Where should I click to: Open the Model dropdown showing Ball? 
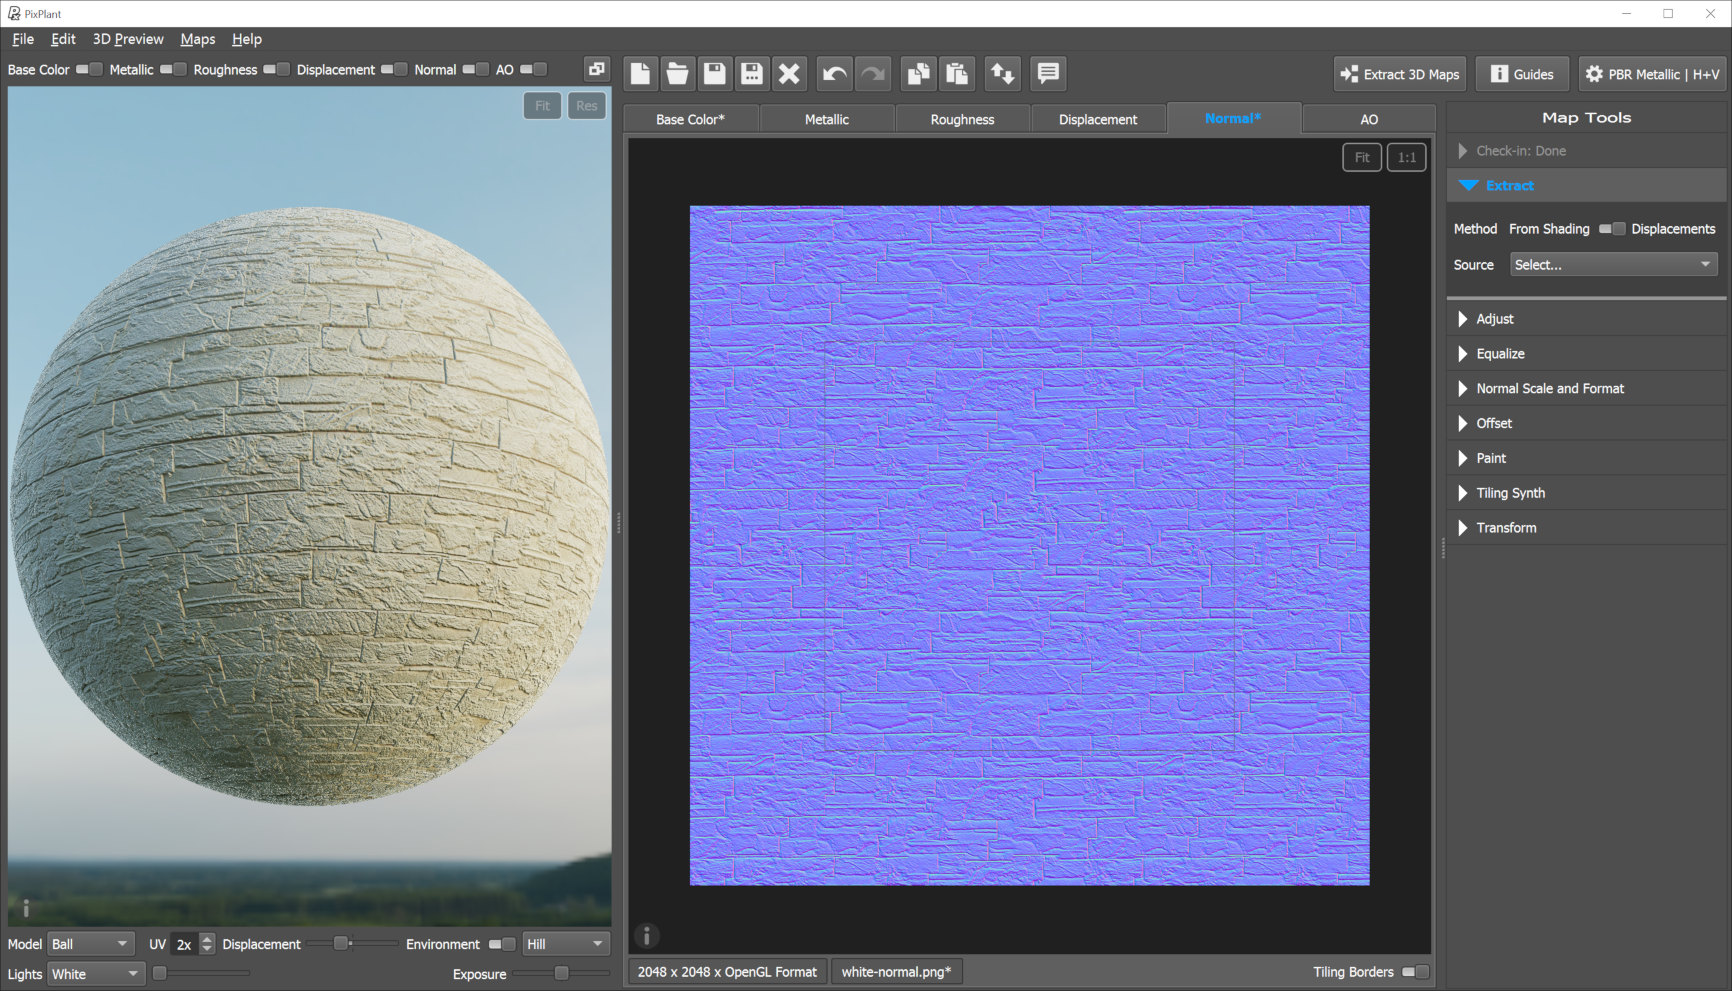click(90, 944)
